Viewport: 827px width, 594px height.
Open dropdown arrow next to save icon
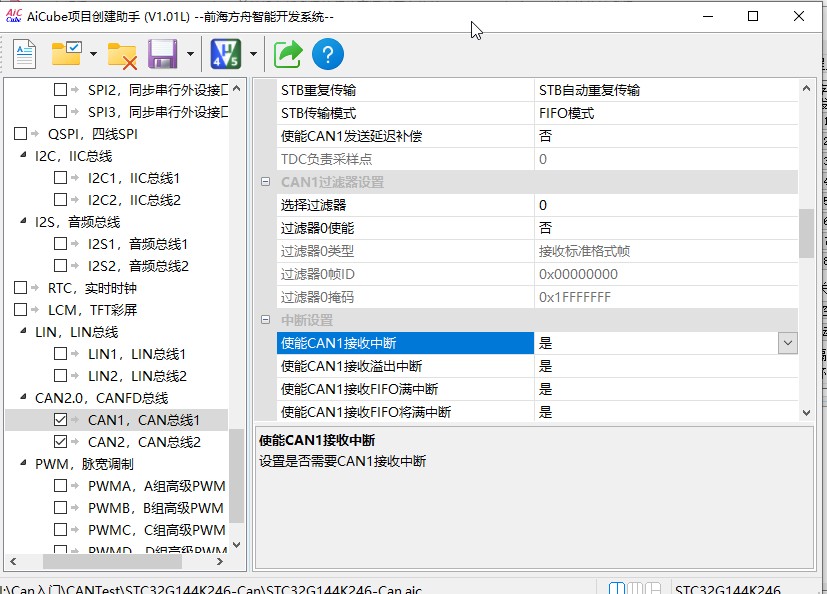pyautogui.click(x=190, y=54)
